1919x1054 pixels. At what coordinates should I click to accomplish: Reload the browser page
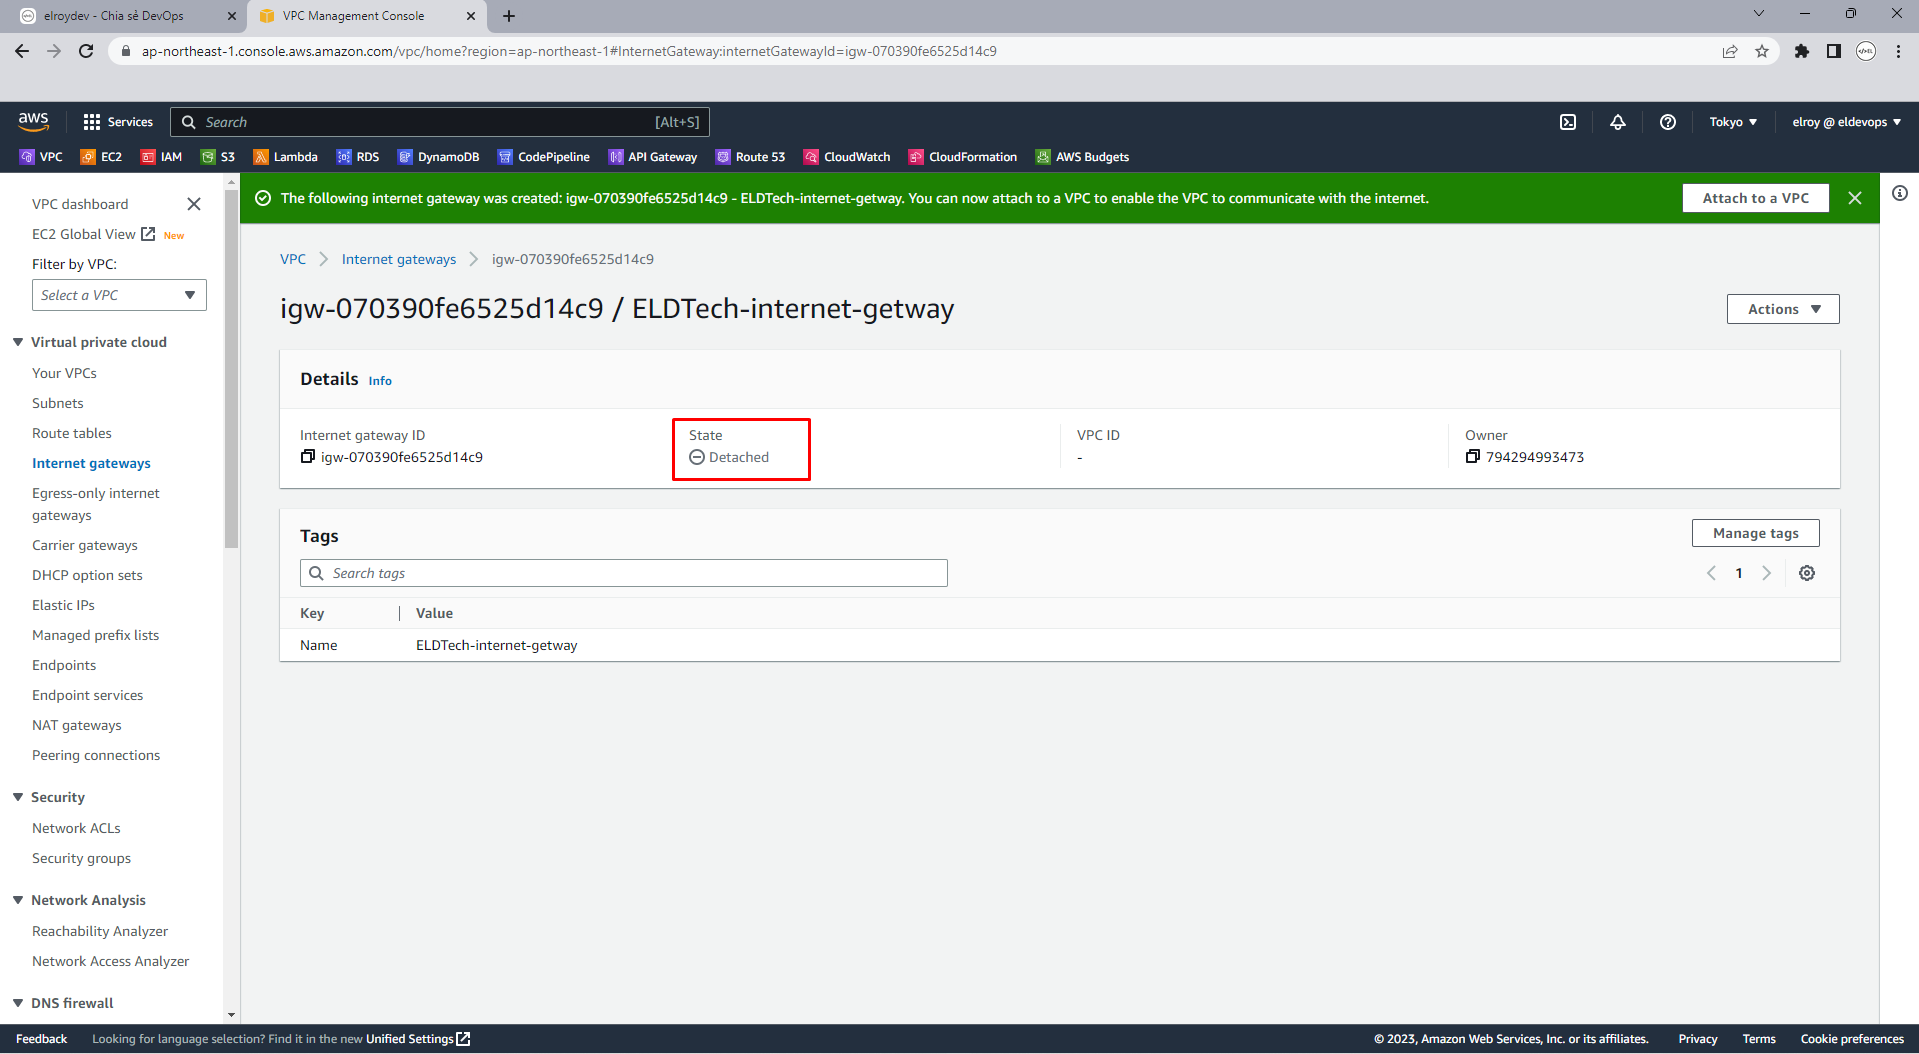tap(86, 51)
